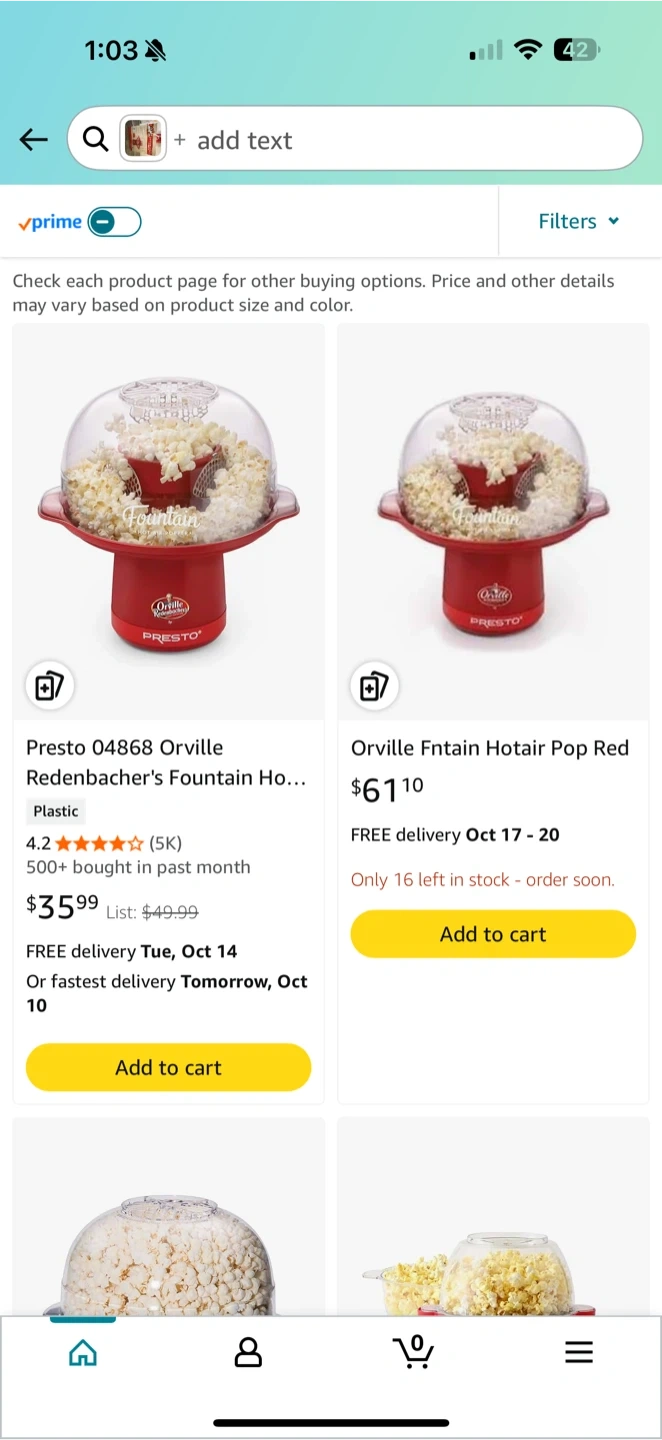Screen dimensions: 662x1440
Task: Add the $61.10 popper to cart
Action: [x=493, y=934]
